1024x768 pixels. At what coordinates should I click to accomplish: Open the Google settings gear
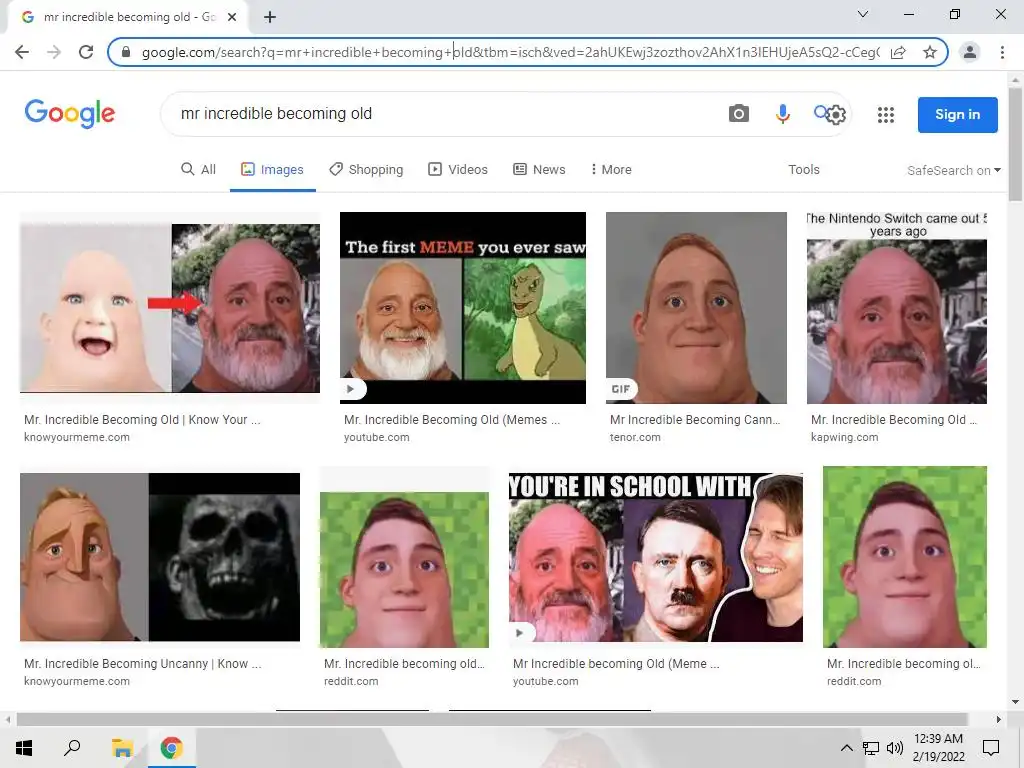point(836,115)
